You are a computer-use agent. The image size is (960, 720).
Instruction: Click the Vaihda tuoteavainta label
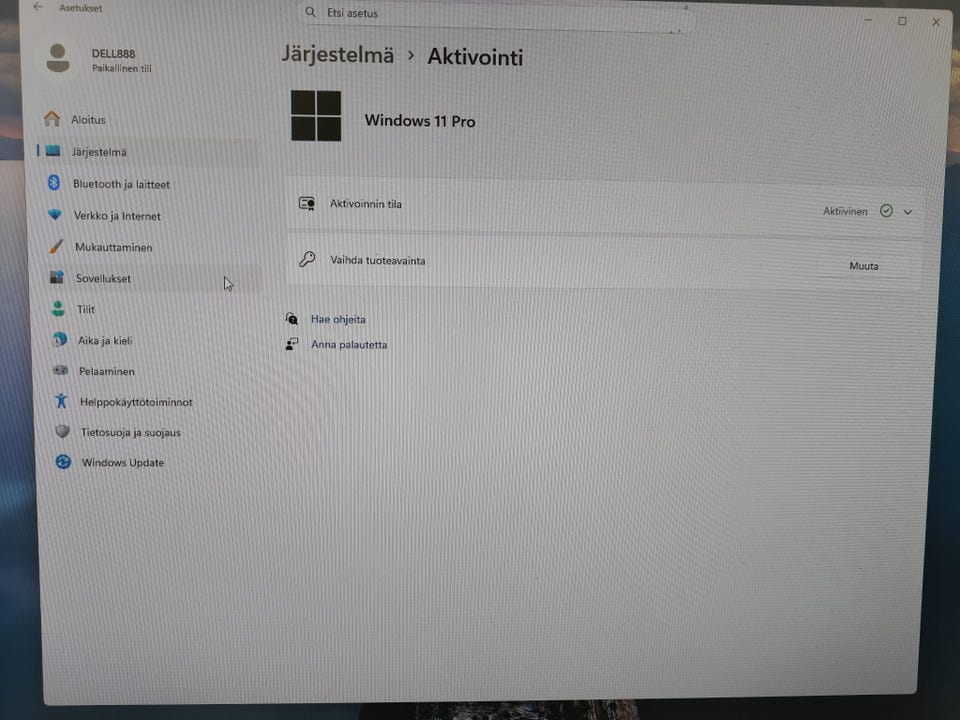pyautogui.click(x=377, y=260)
